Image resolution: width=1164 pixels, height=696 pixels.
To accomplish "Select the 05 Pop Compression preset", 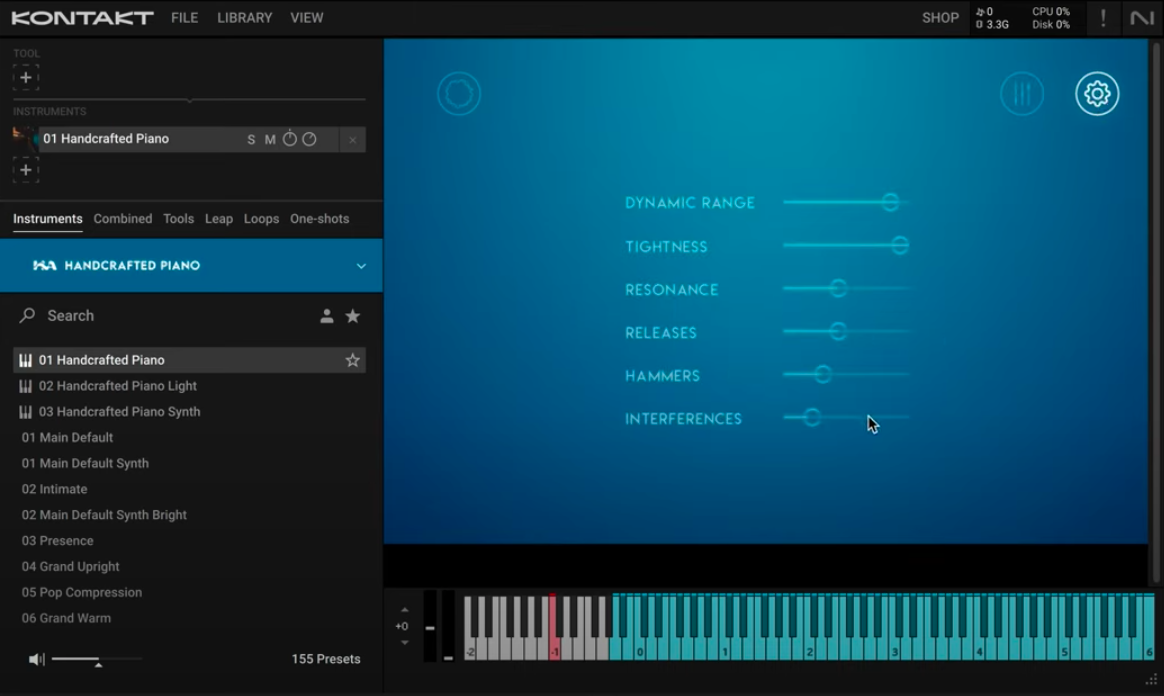I will coord(189,592).
